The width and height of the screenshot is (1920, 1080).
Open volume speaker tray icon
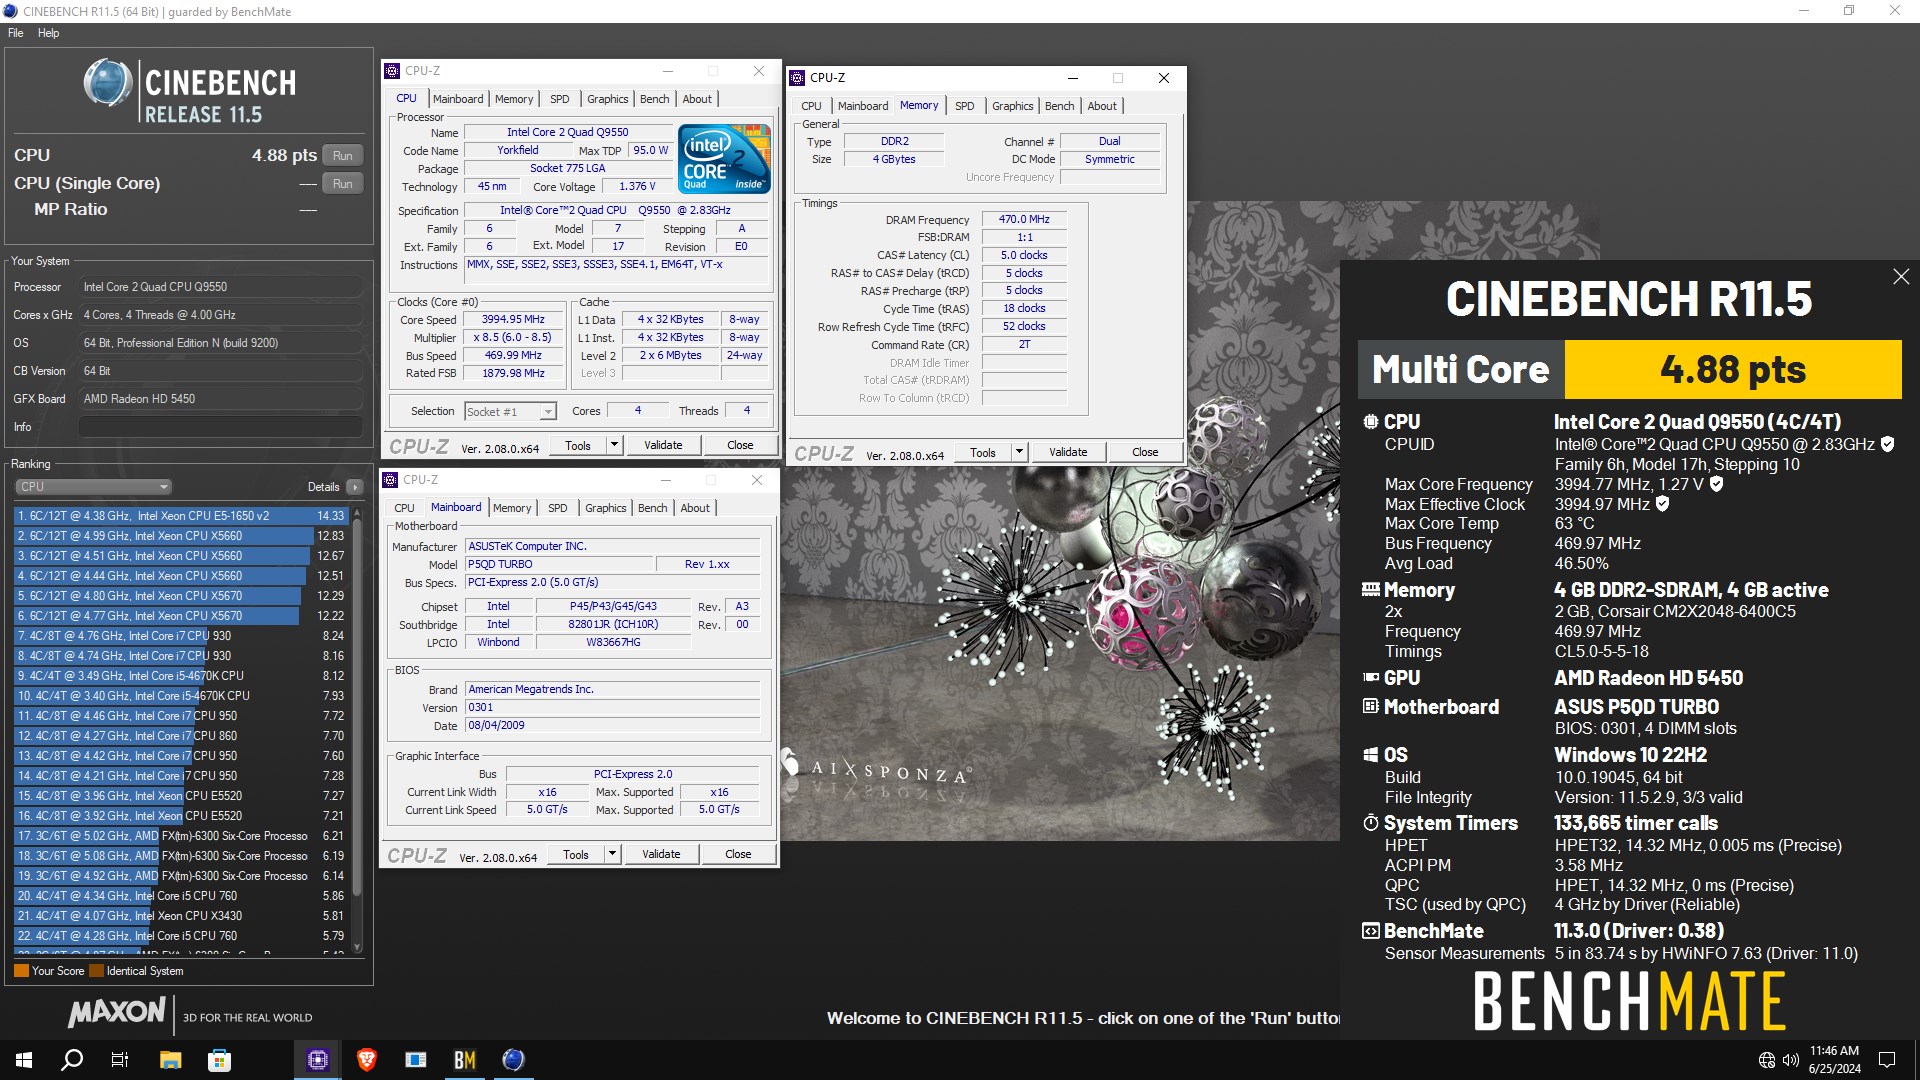coord(1790,1060)
